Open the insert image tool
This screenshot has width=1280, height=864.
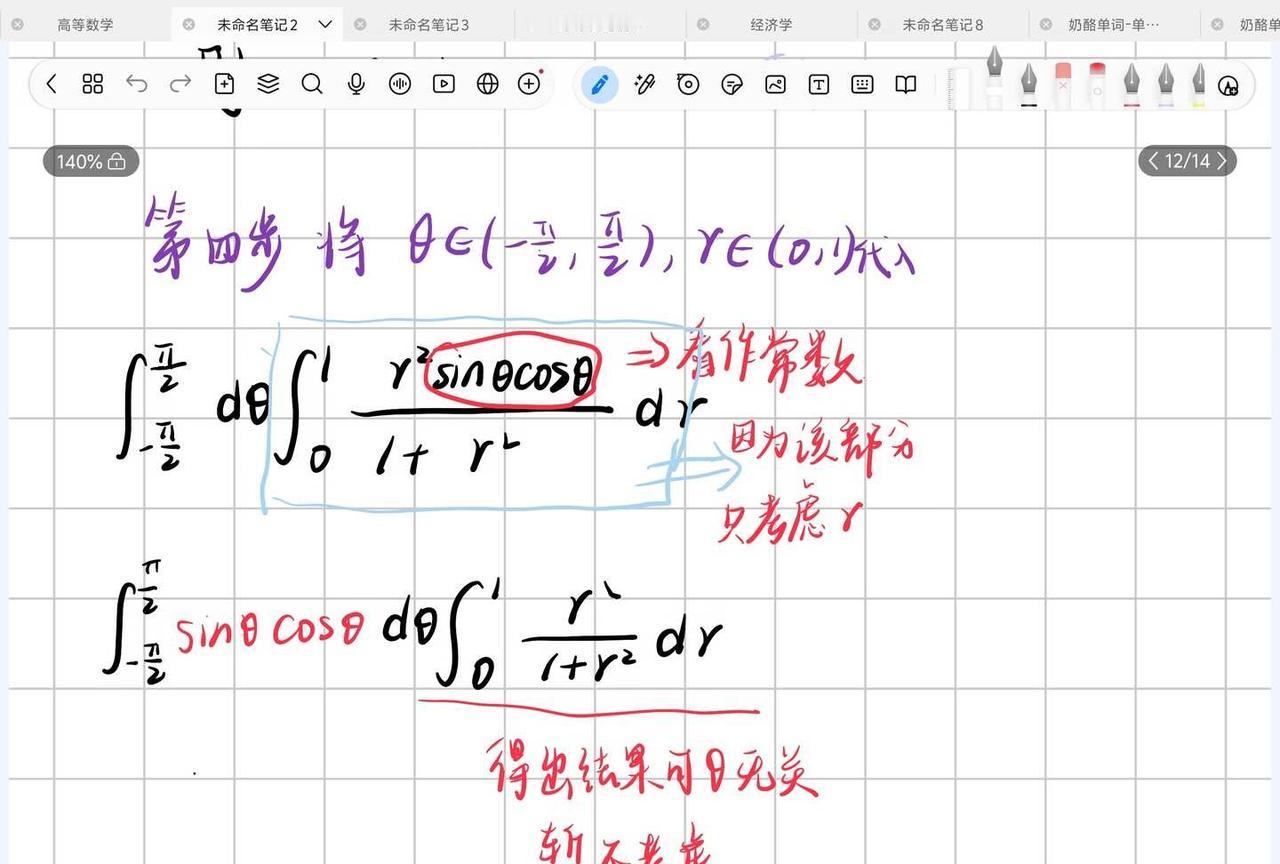point(775,85)
